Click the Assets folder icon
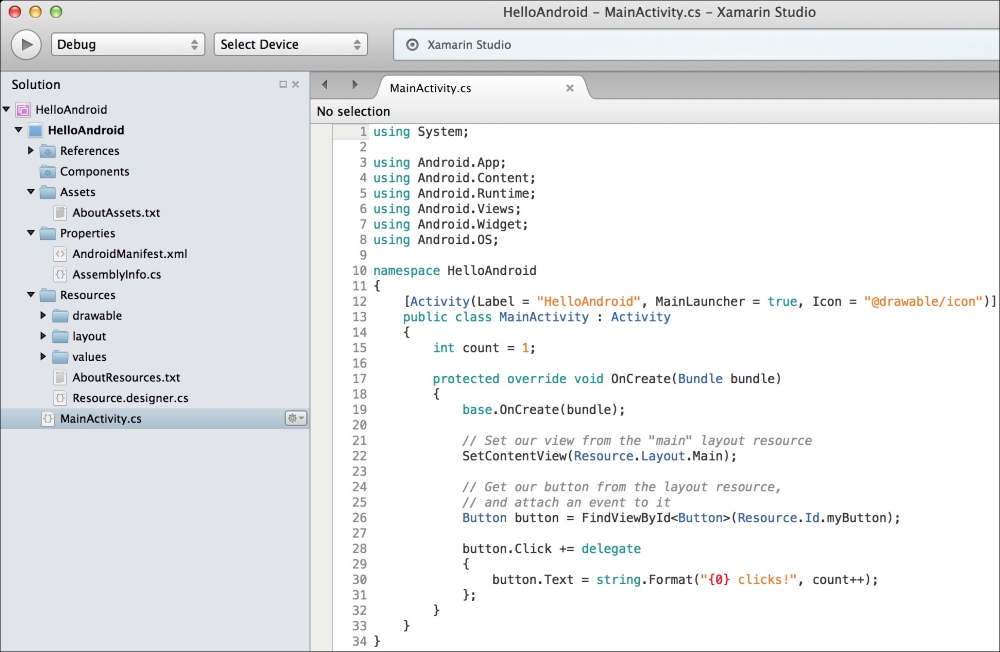 tap(48, 192)
